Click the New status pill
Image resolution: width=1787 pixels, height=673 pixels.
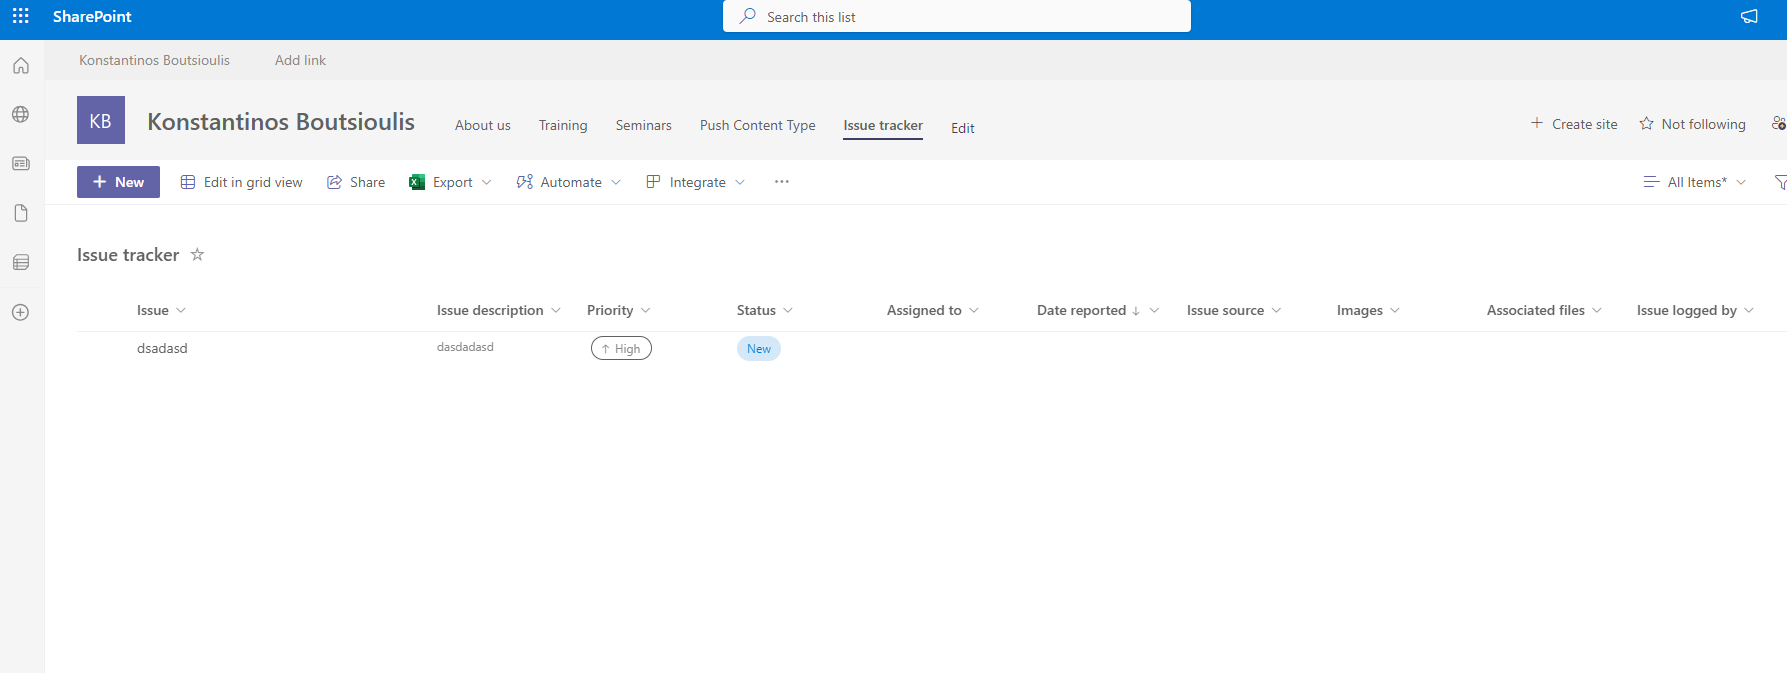point(759,348)
